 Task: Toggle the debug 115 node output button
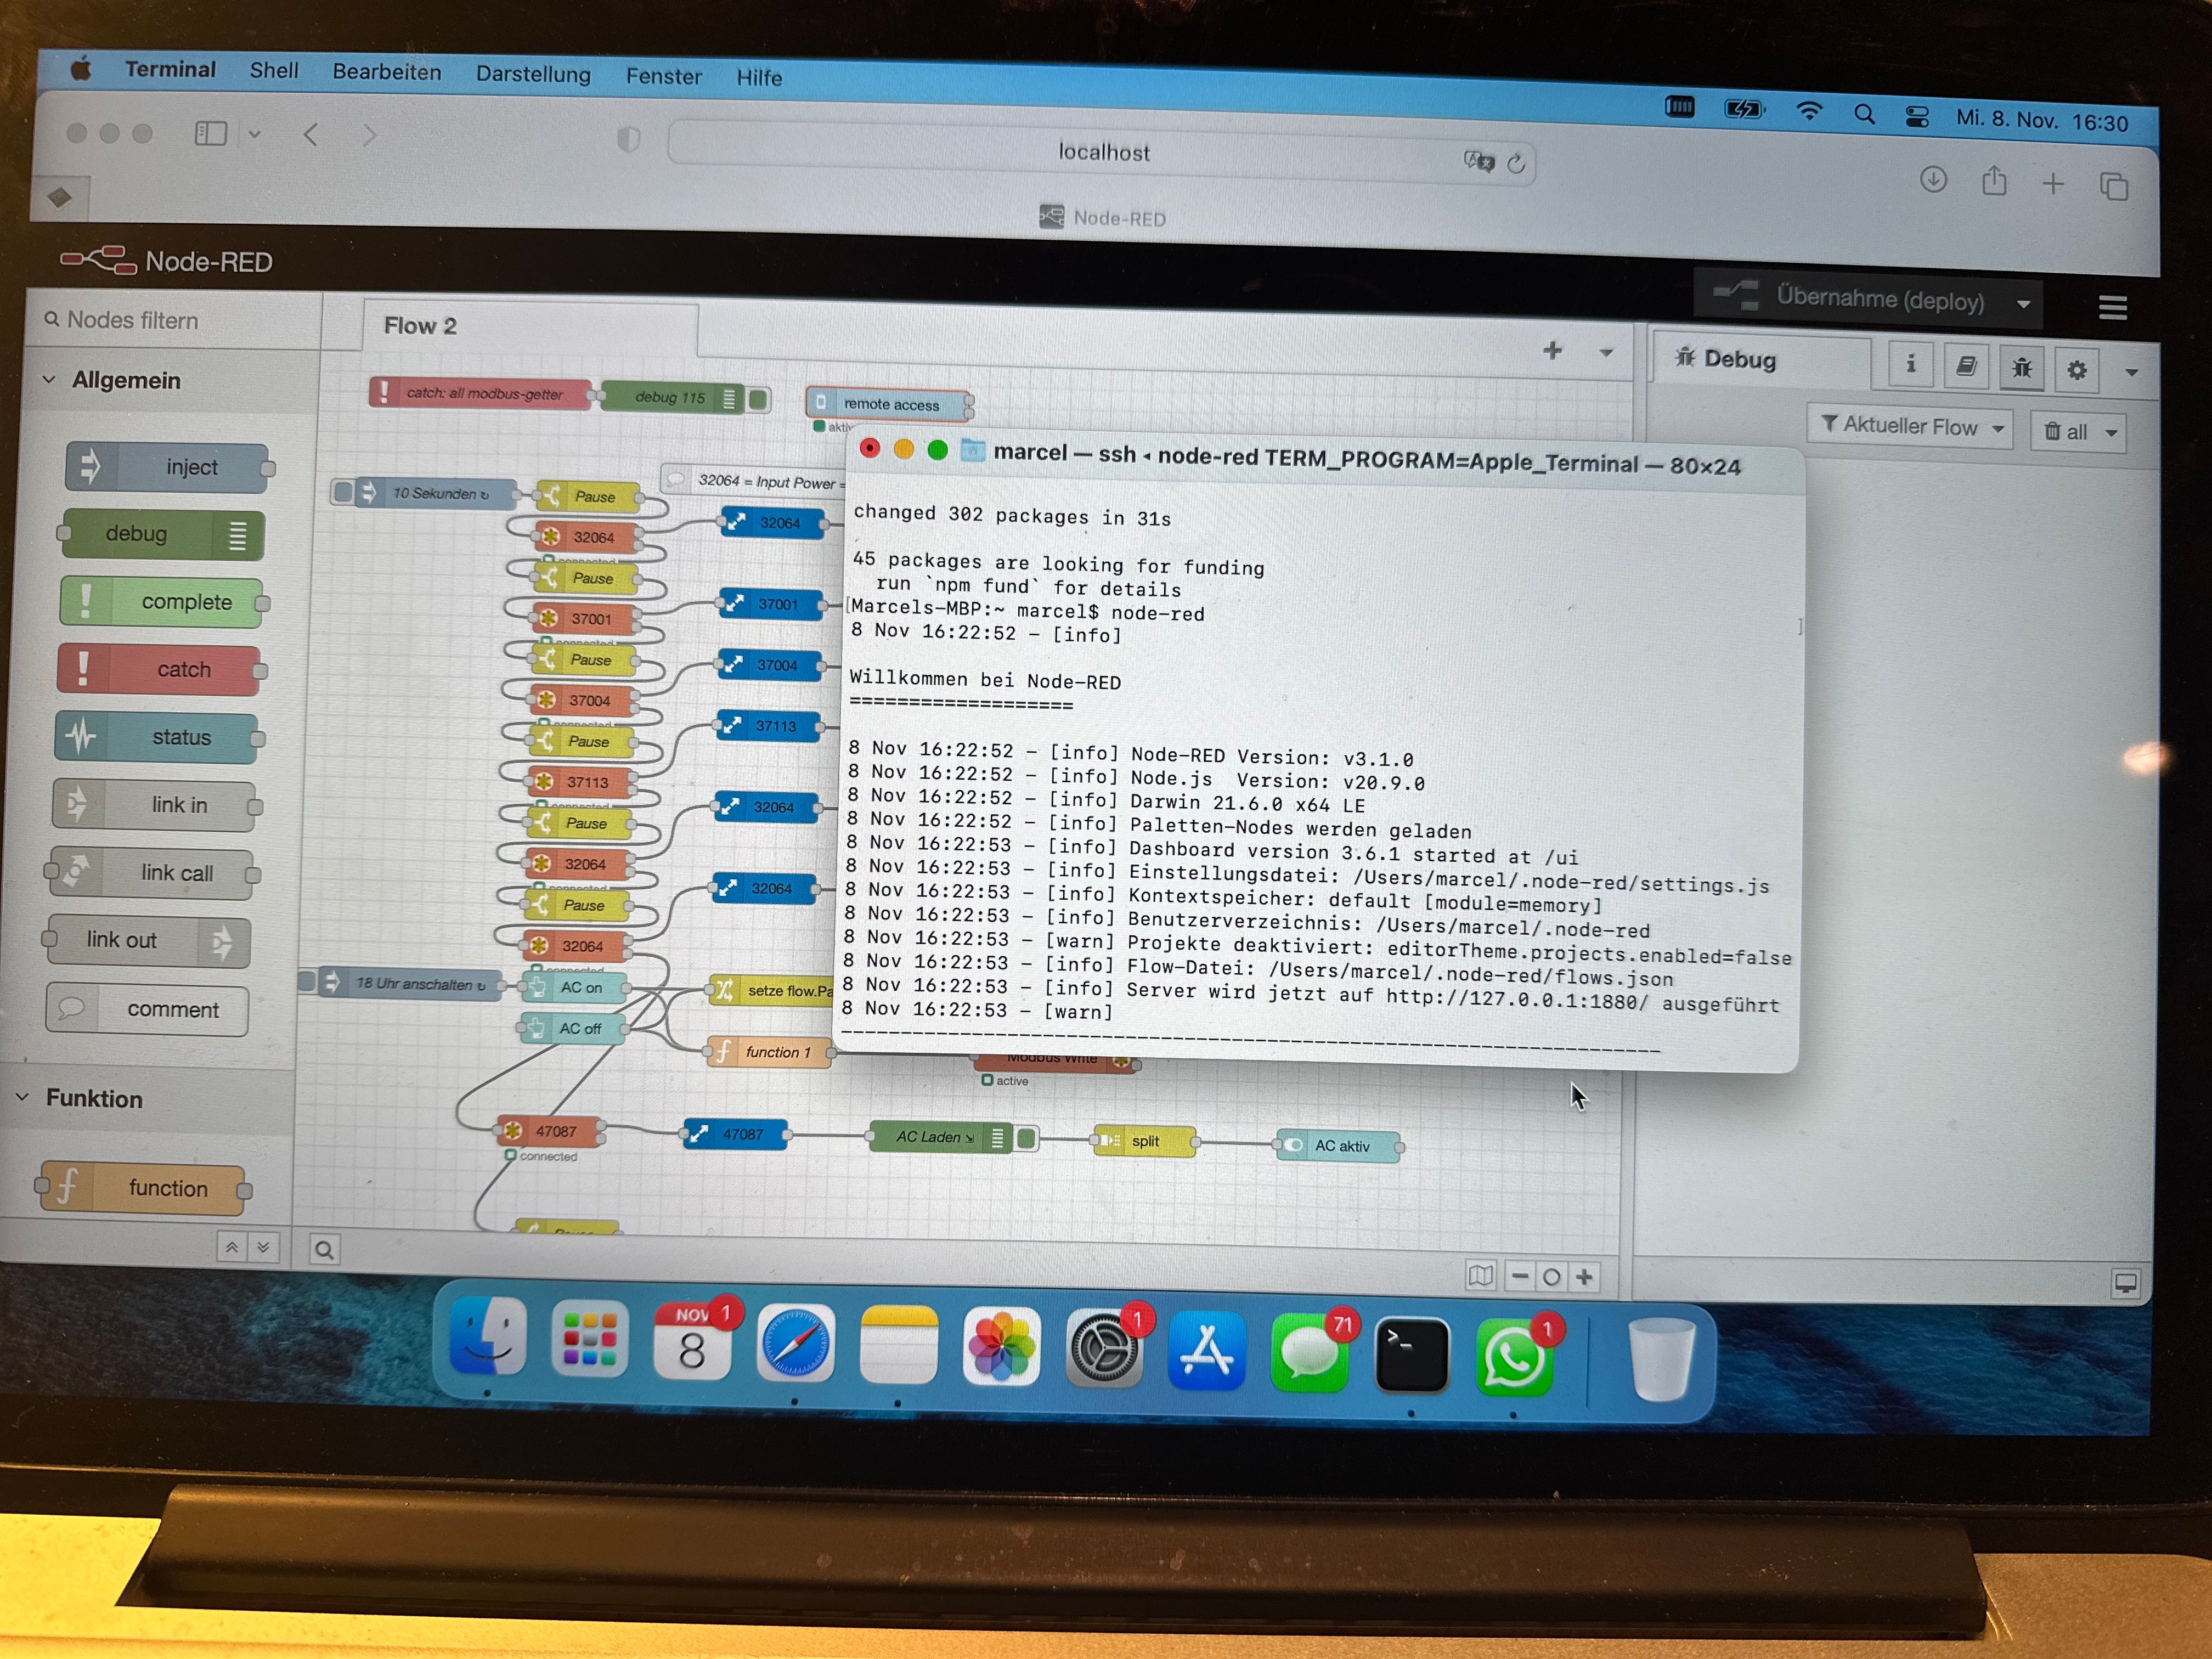[x=759, y=400]
